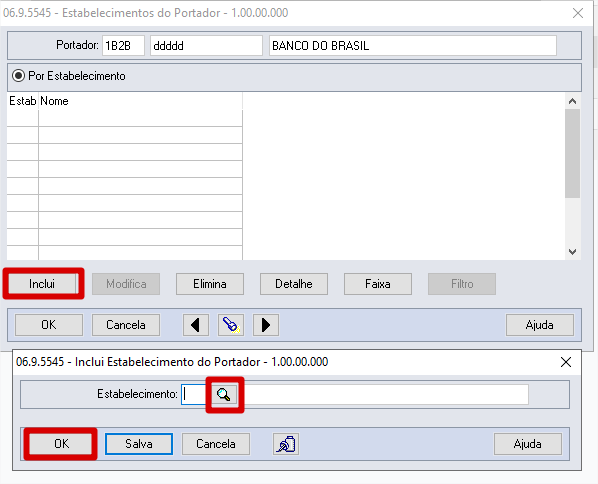
Task: Click the Elimina button
Action: point(210,284)
